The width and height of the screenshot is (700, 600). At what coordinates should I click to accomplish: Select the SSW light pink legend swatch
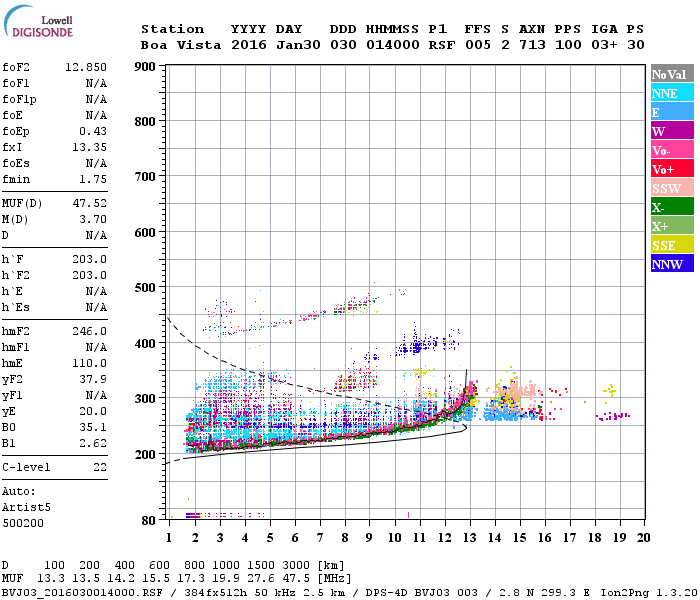click(672, 188)
